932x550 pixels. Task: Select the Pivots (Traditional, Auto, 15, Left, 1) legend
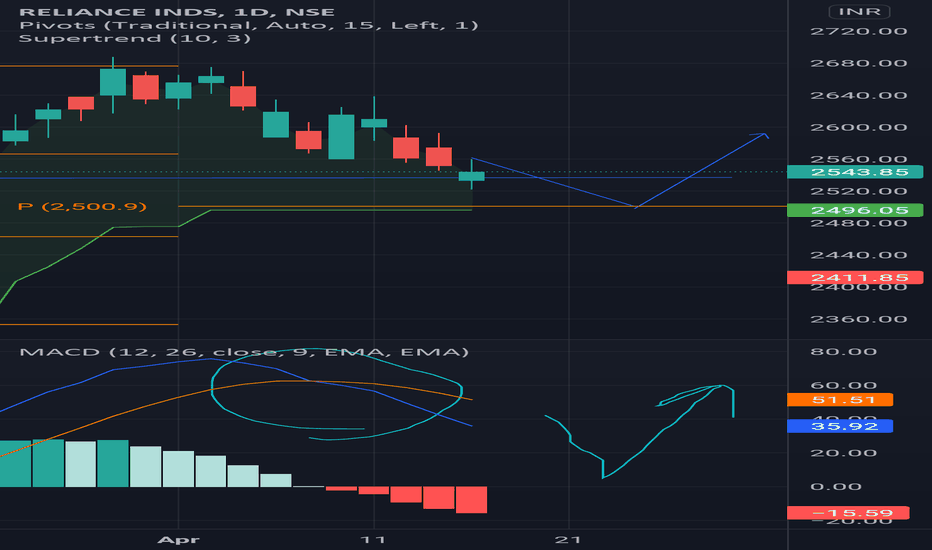coord(248,25)
